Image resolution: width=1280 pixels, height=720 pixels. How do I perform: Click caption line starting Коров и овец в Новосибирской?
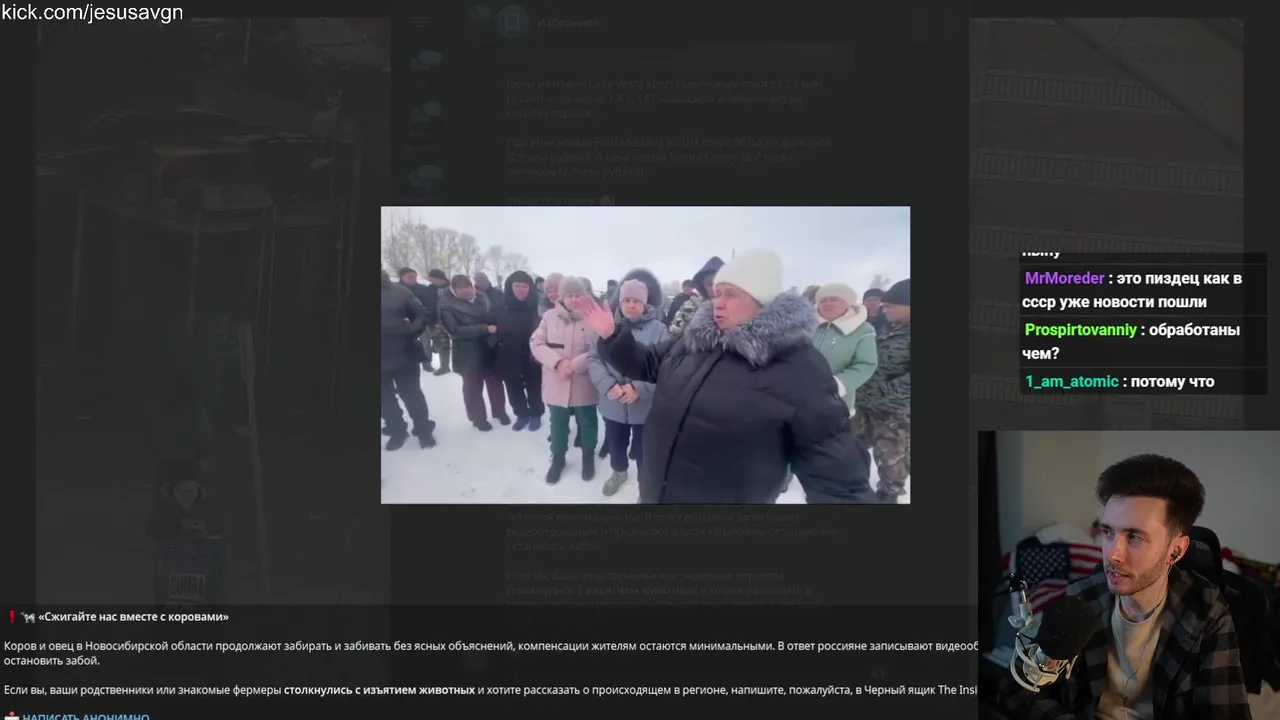coord(490,646)
